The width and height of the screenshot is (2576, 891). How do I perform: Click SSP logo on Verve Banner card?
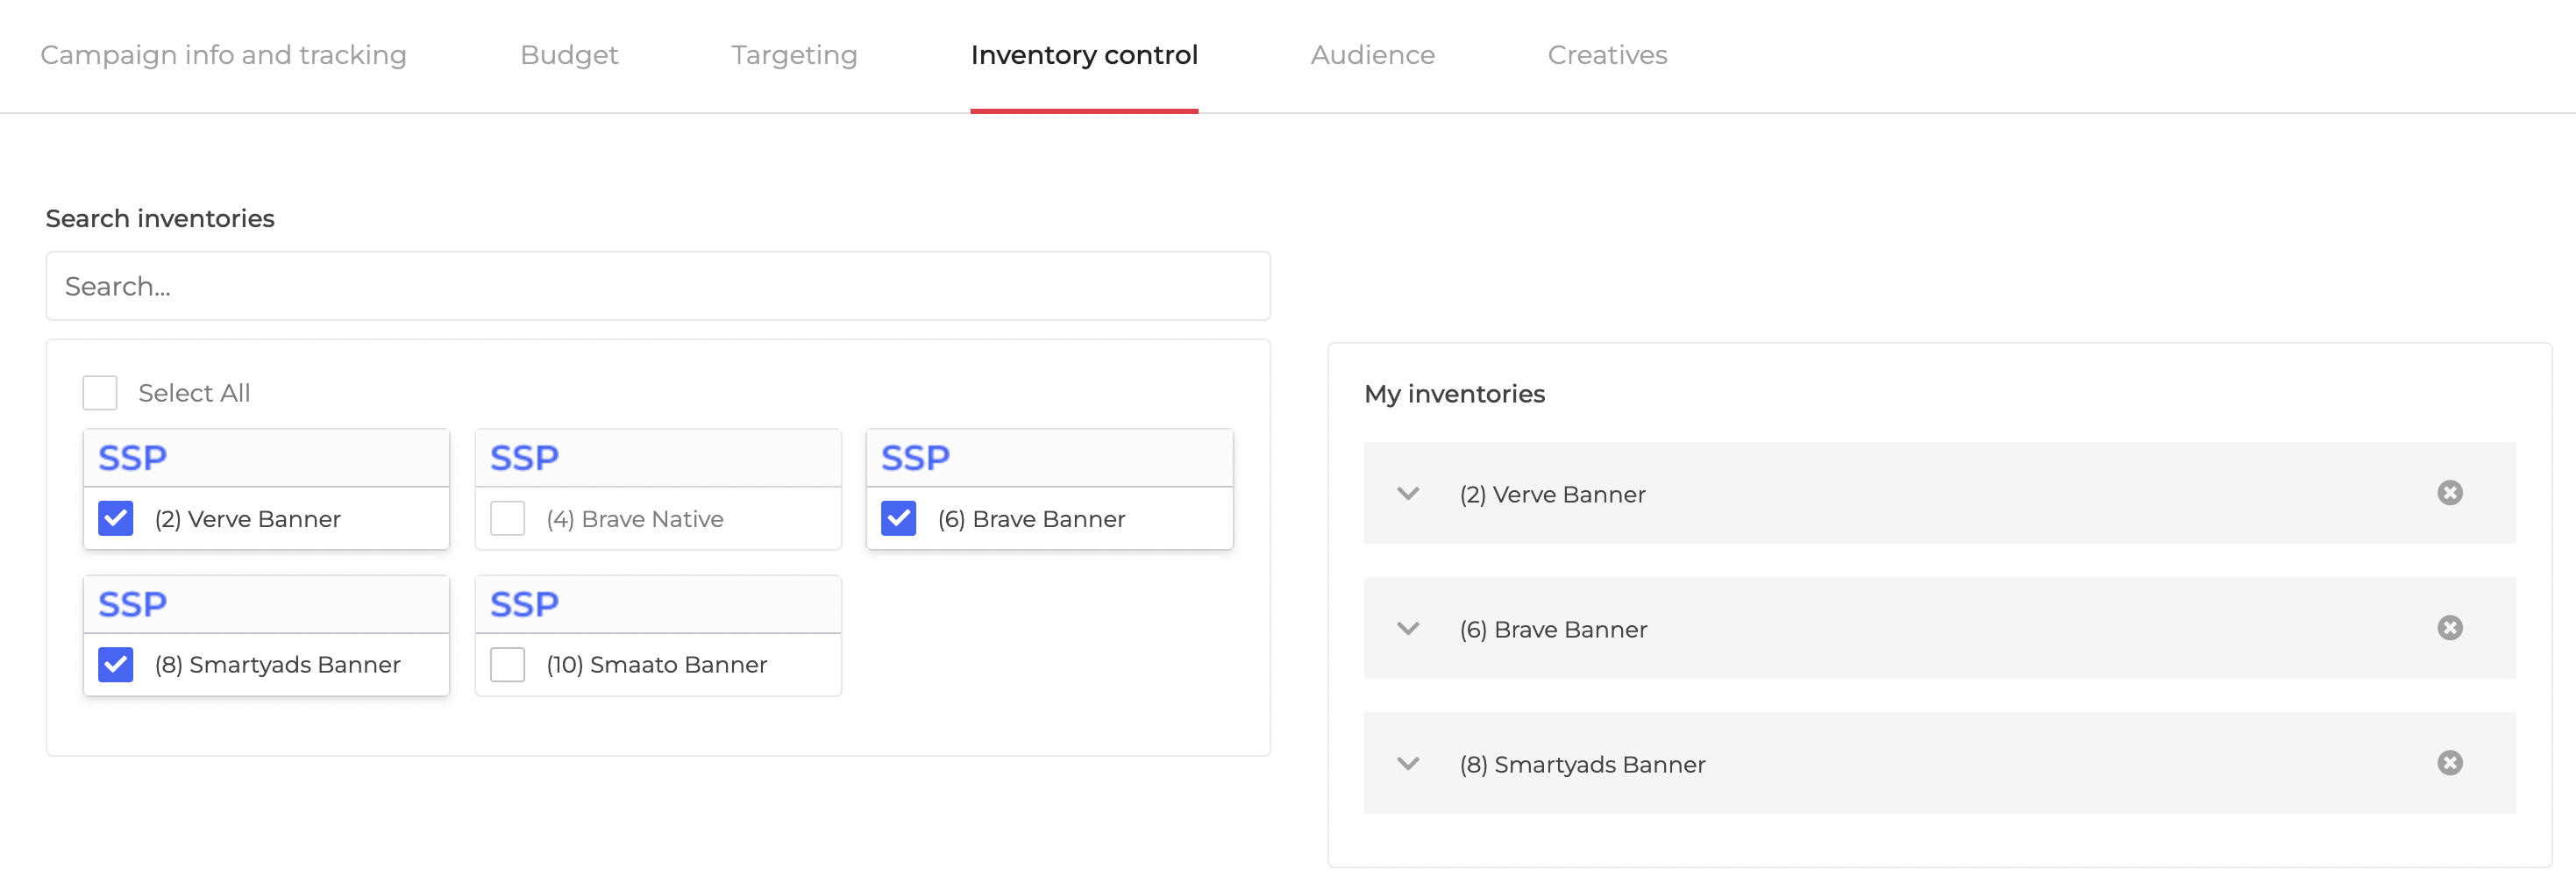[132, 458]
